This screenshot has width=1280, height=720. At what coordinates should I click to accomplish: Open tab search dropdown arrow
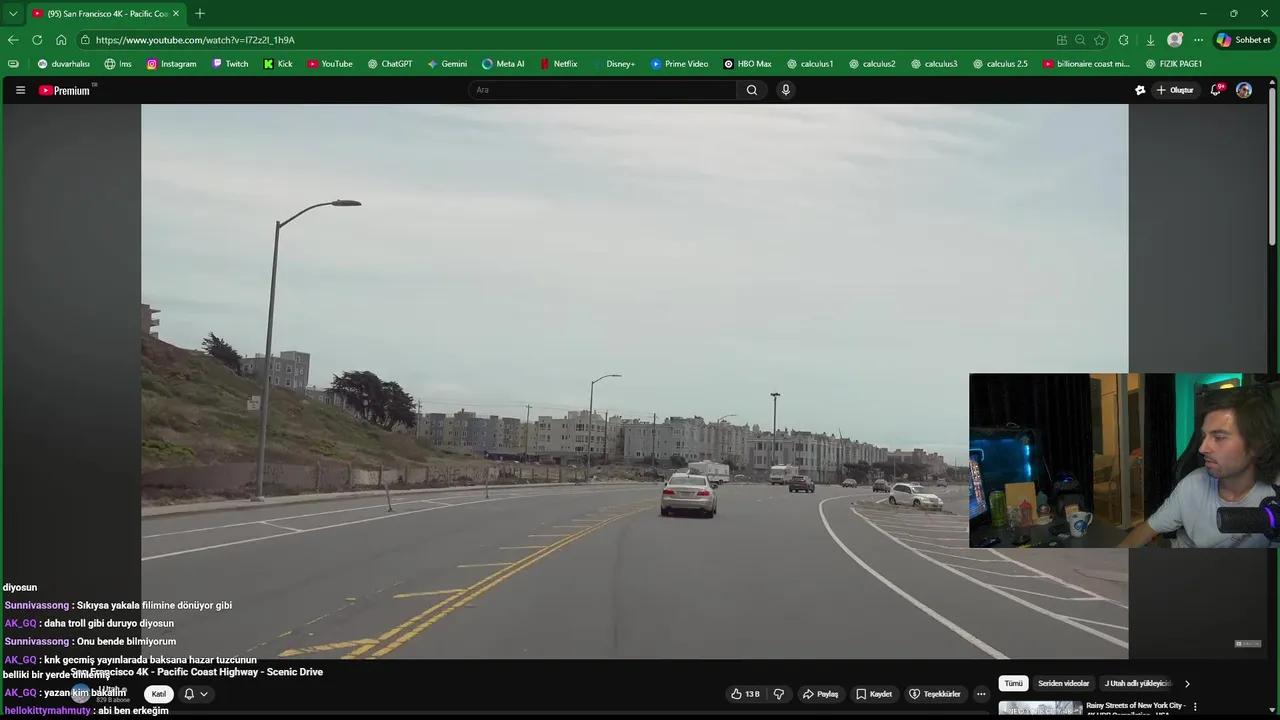click(x=13, y=14)
